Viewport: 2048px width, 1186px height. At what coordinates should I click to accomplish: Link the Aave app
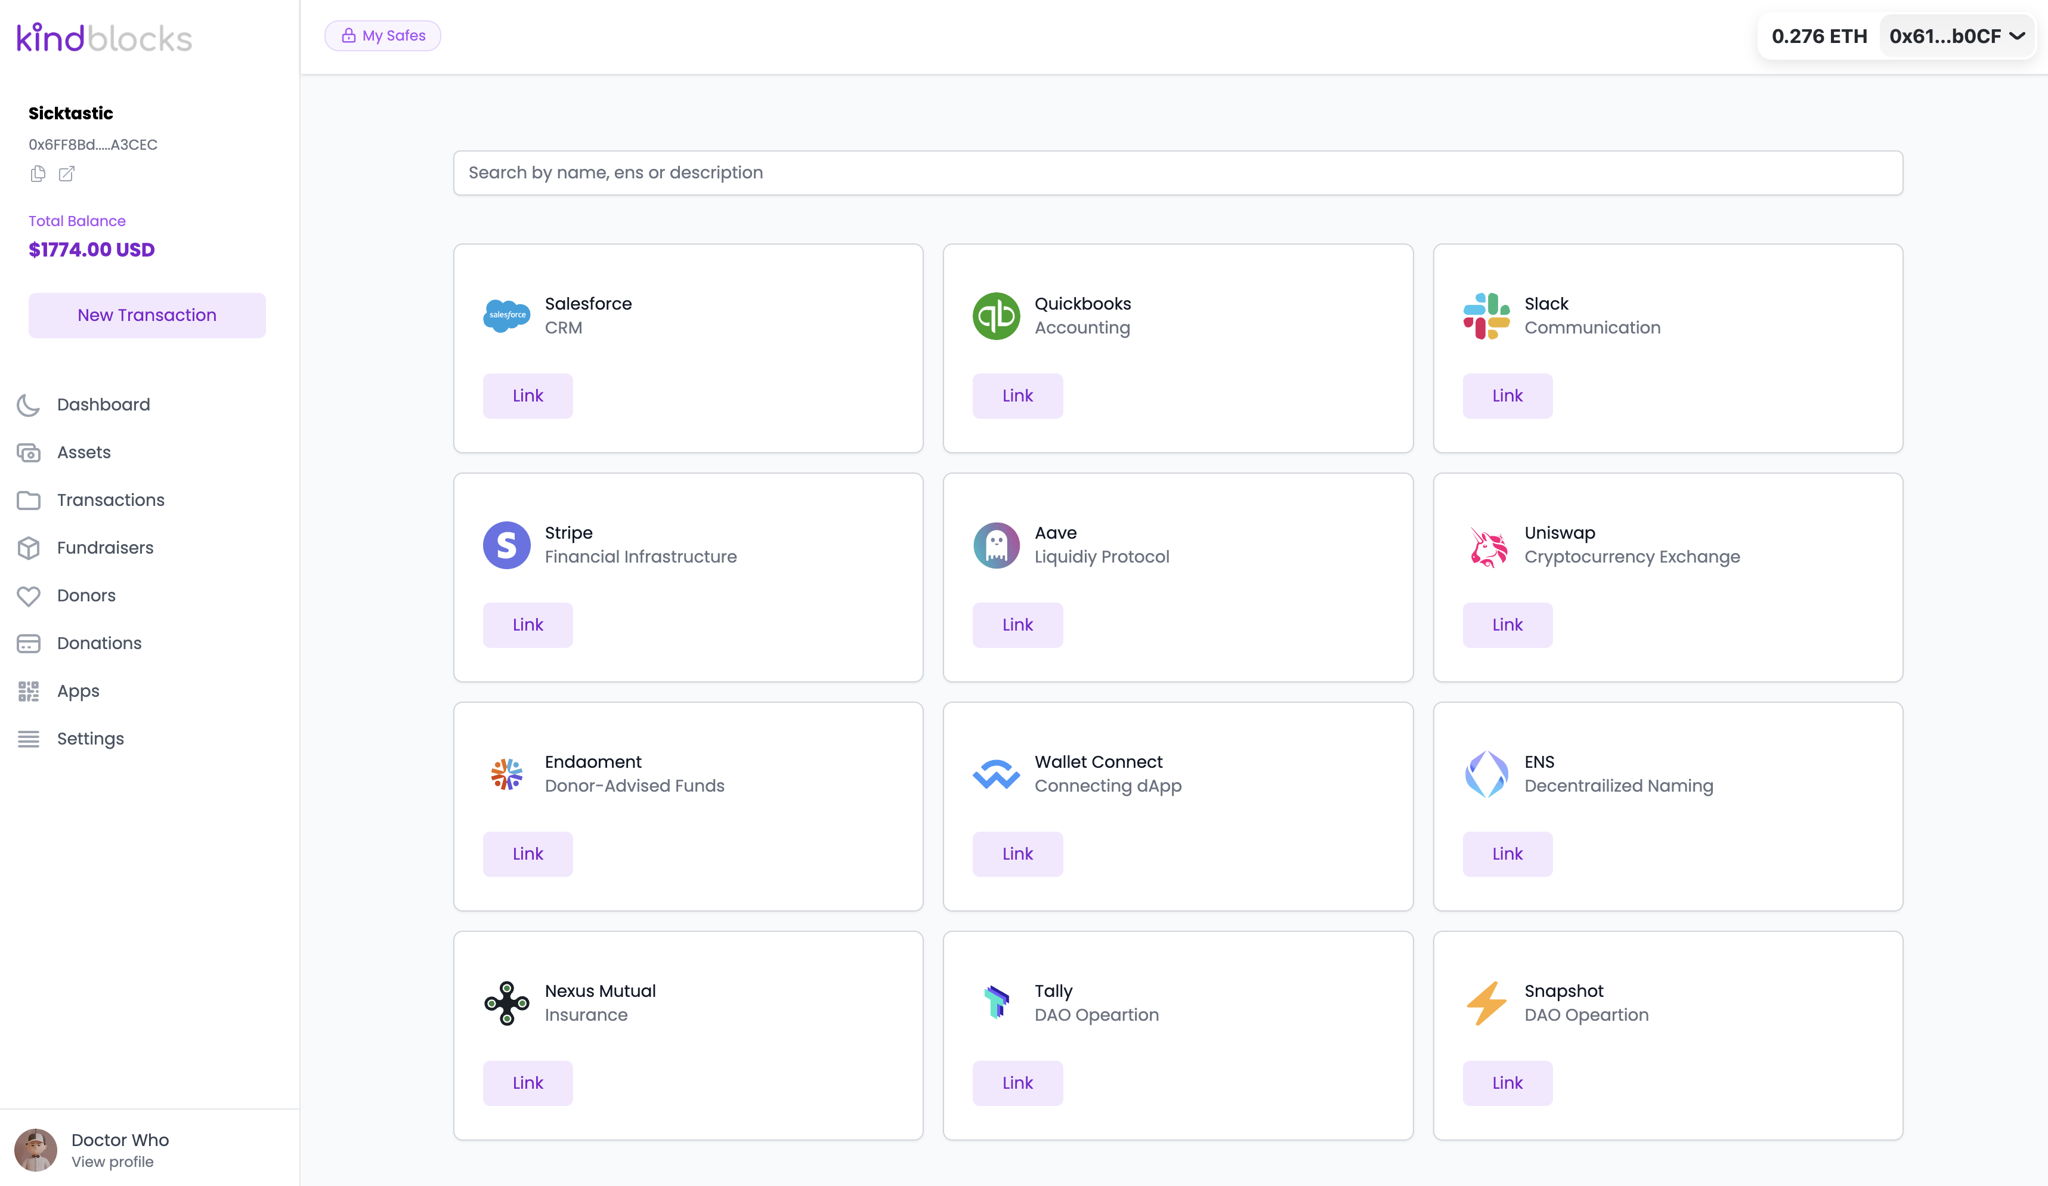point(1018,625)
